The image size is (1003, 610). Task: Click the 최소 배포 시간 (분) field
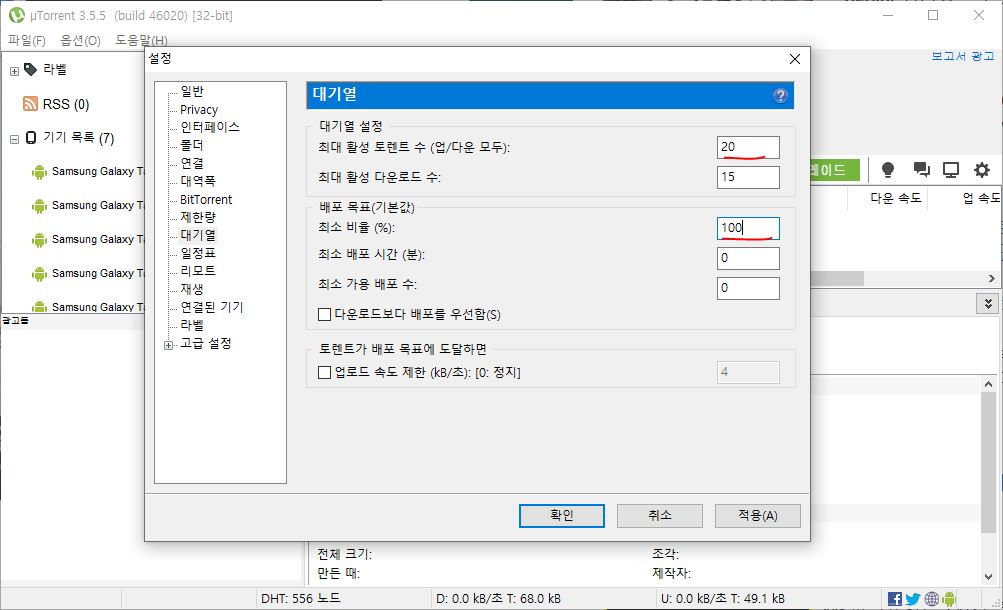[x=748, y=258]
